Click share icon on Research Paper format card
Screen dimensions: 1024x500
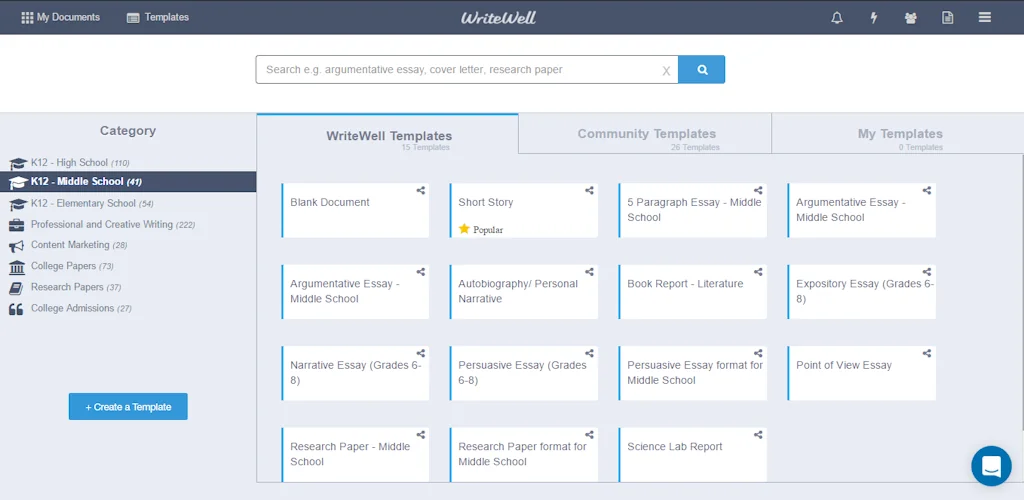(x=589, y=435)
